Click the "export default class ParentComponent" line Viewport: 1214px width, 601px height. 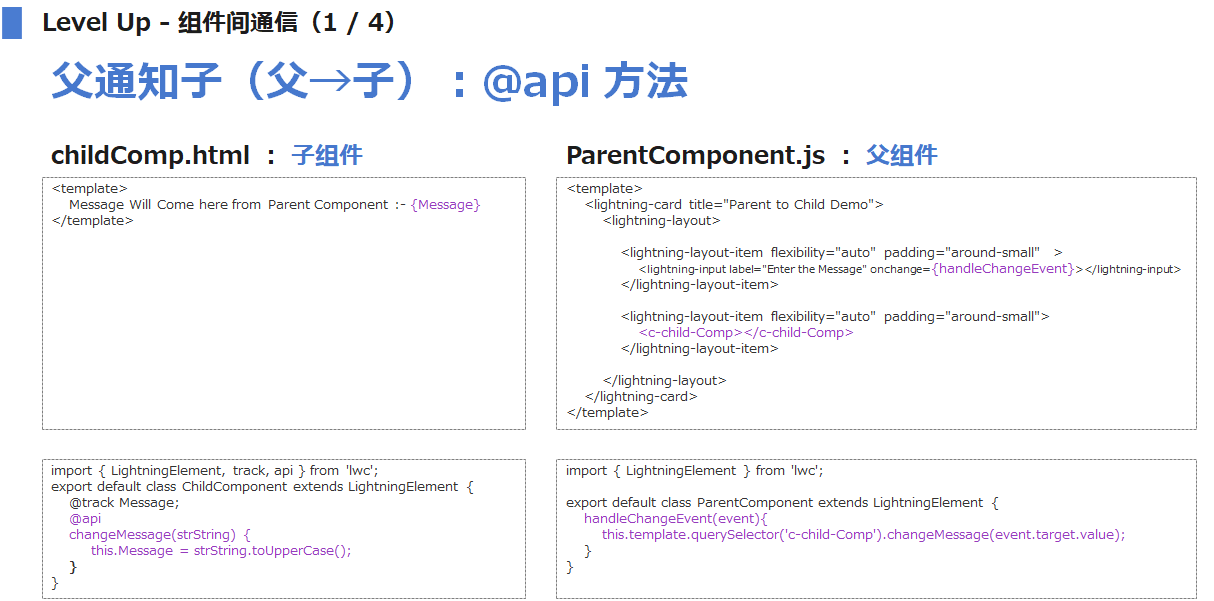tap(782, 503)
